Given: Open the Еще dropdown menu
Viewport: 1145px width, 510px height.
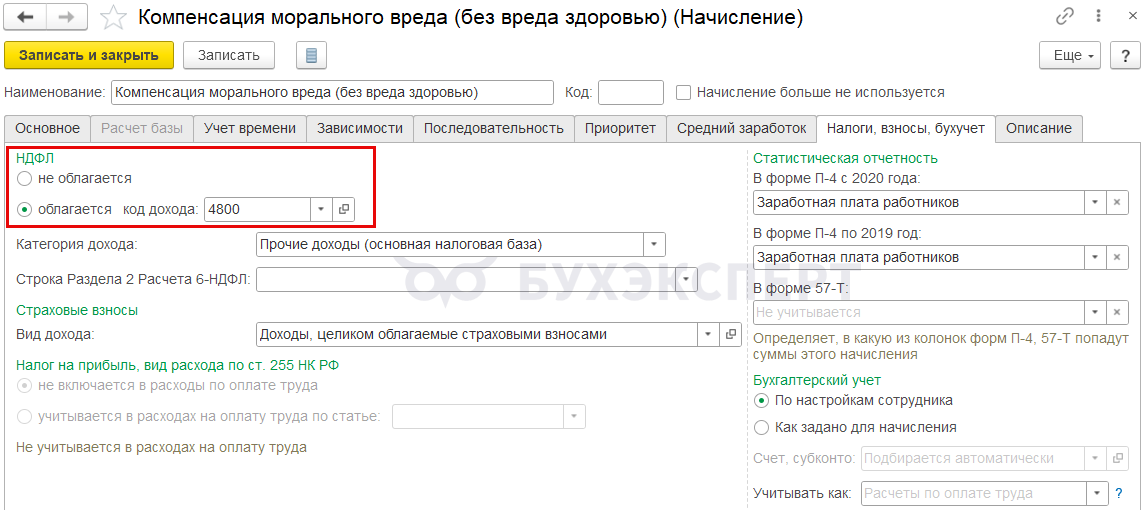Looking at the screenshot, I should [x=1071, y=56].
